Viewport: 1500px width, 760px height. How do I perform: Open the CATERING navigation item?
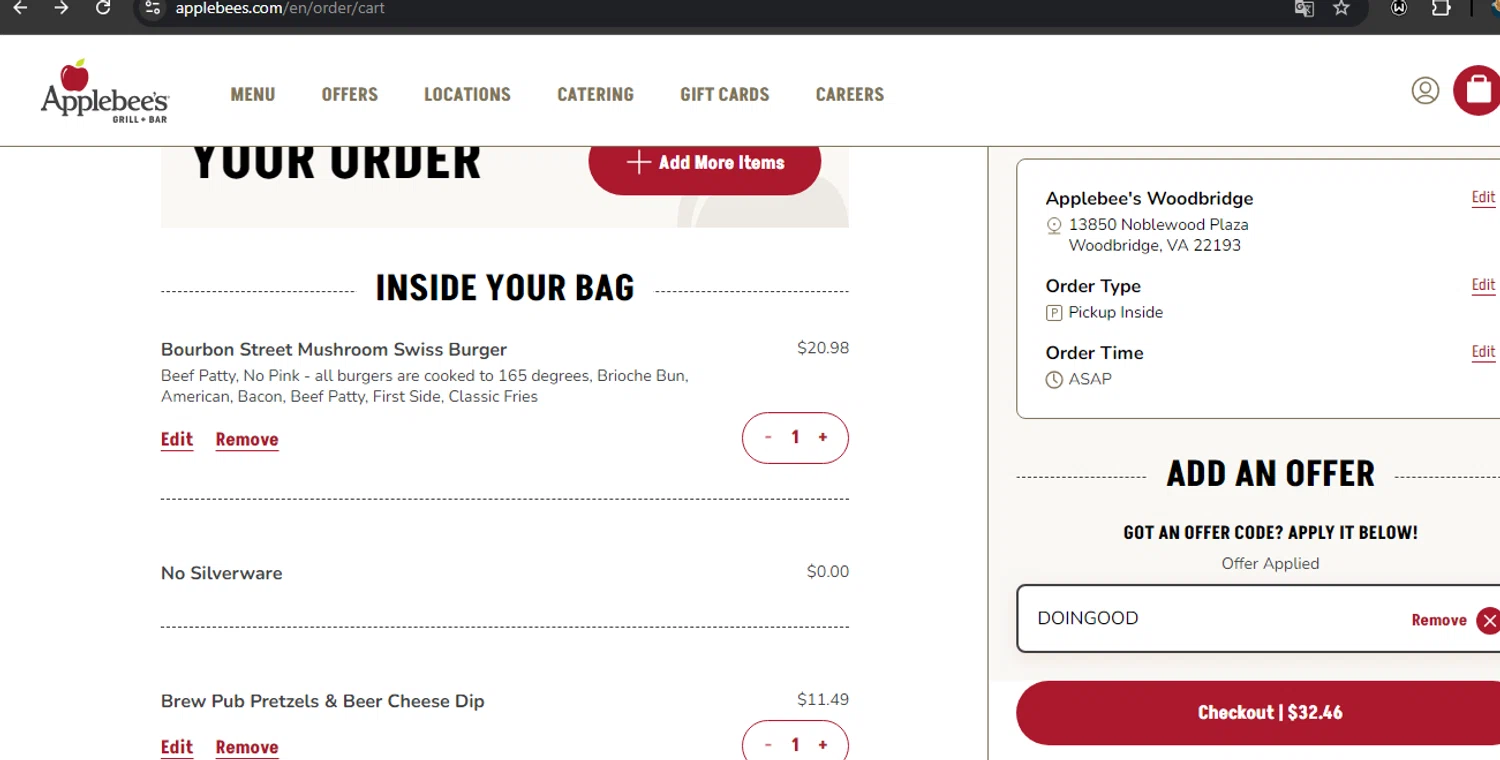coord(595,94)
